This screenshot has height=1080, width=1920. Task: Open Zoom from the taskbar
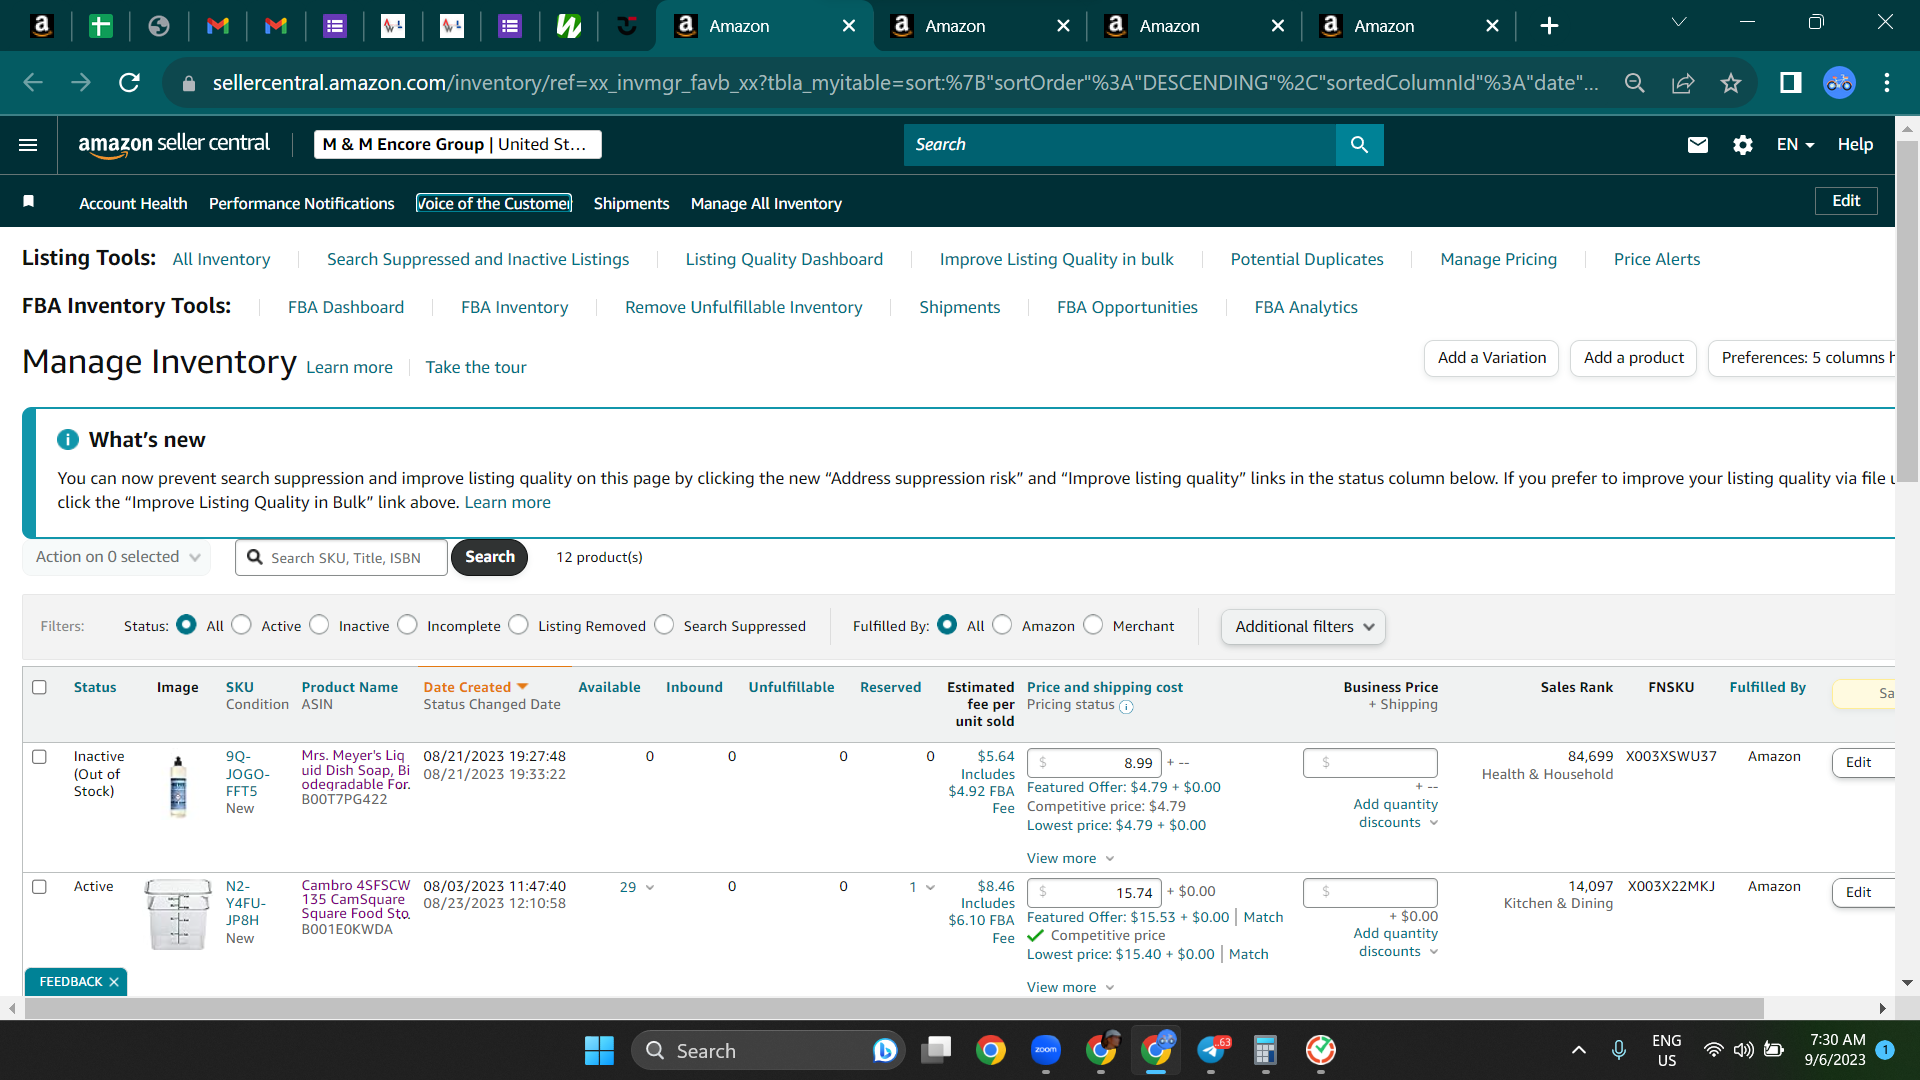[x=1046, y=1050]
